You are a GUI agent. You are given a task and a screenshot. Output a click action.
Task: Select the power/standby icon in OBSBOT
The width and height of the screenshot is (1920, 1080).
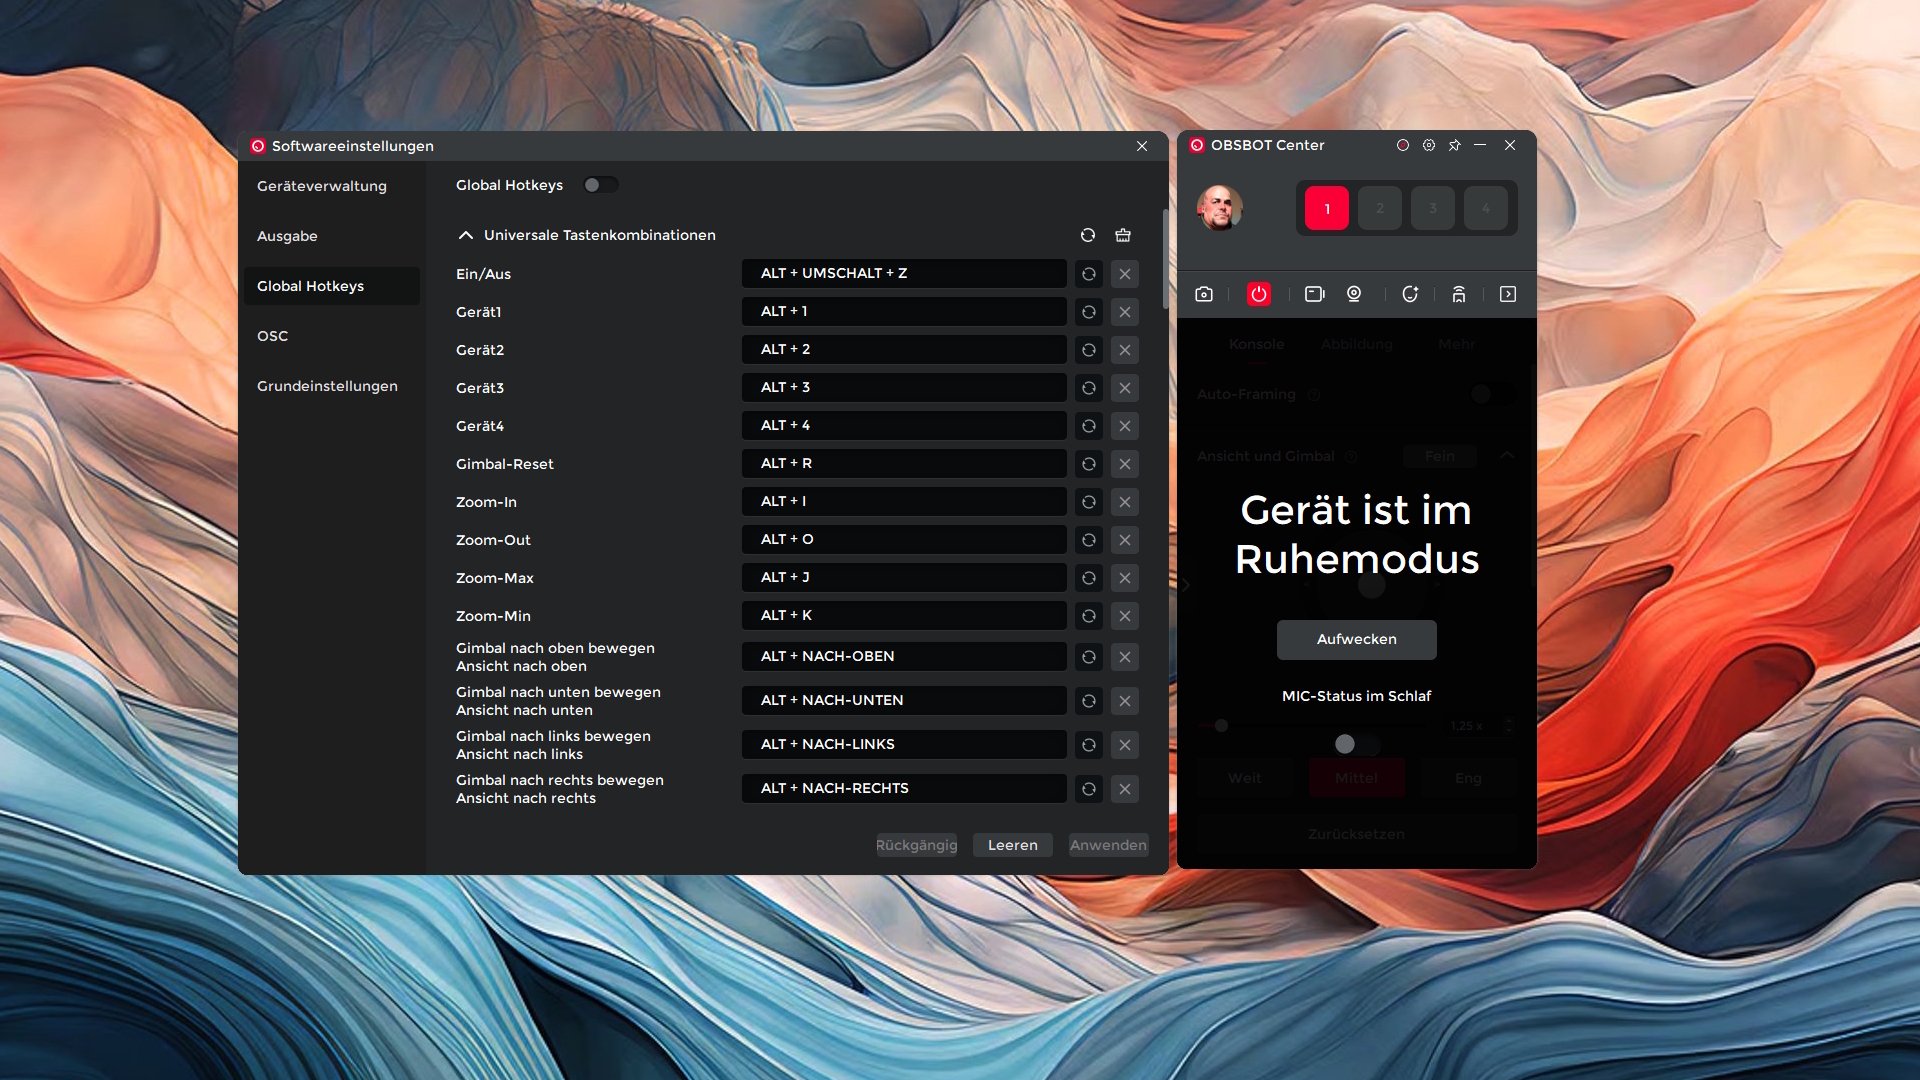1259,293
